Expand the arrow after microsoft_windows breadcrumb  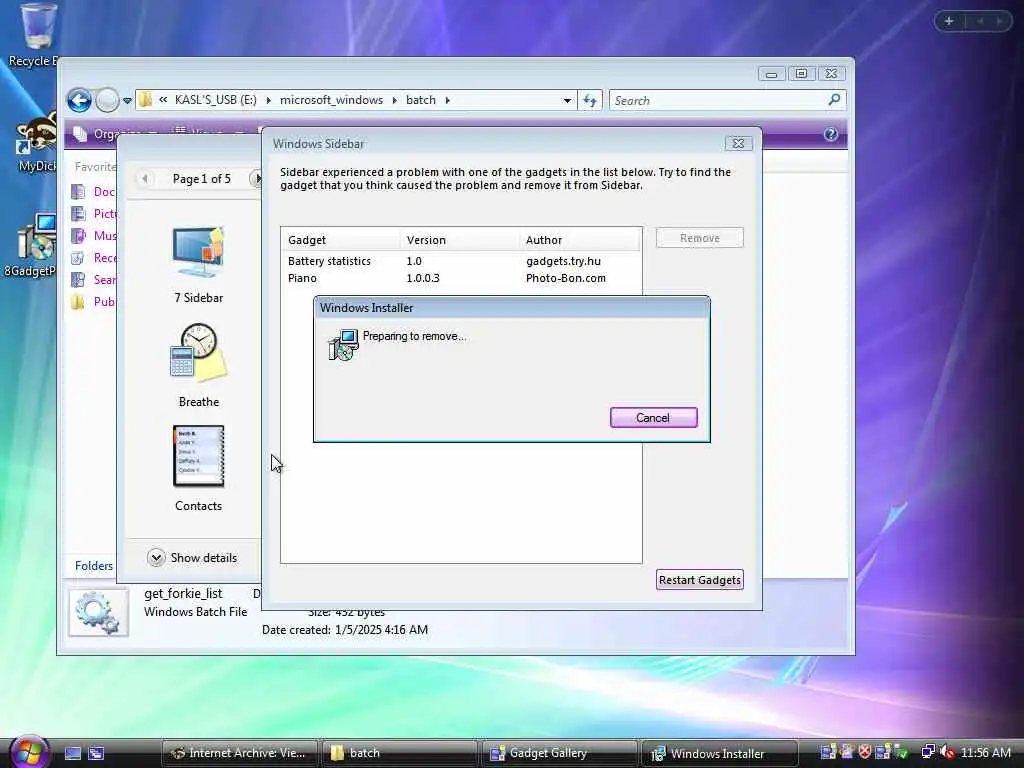pyautogui.click(x=394, y=100)
